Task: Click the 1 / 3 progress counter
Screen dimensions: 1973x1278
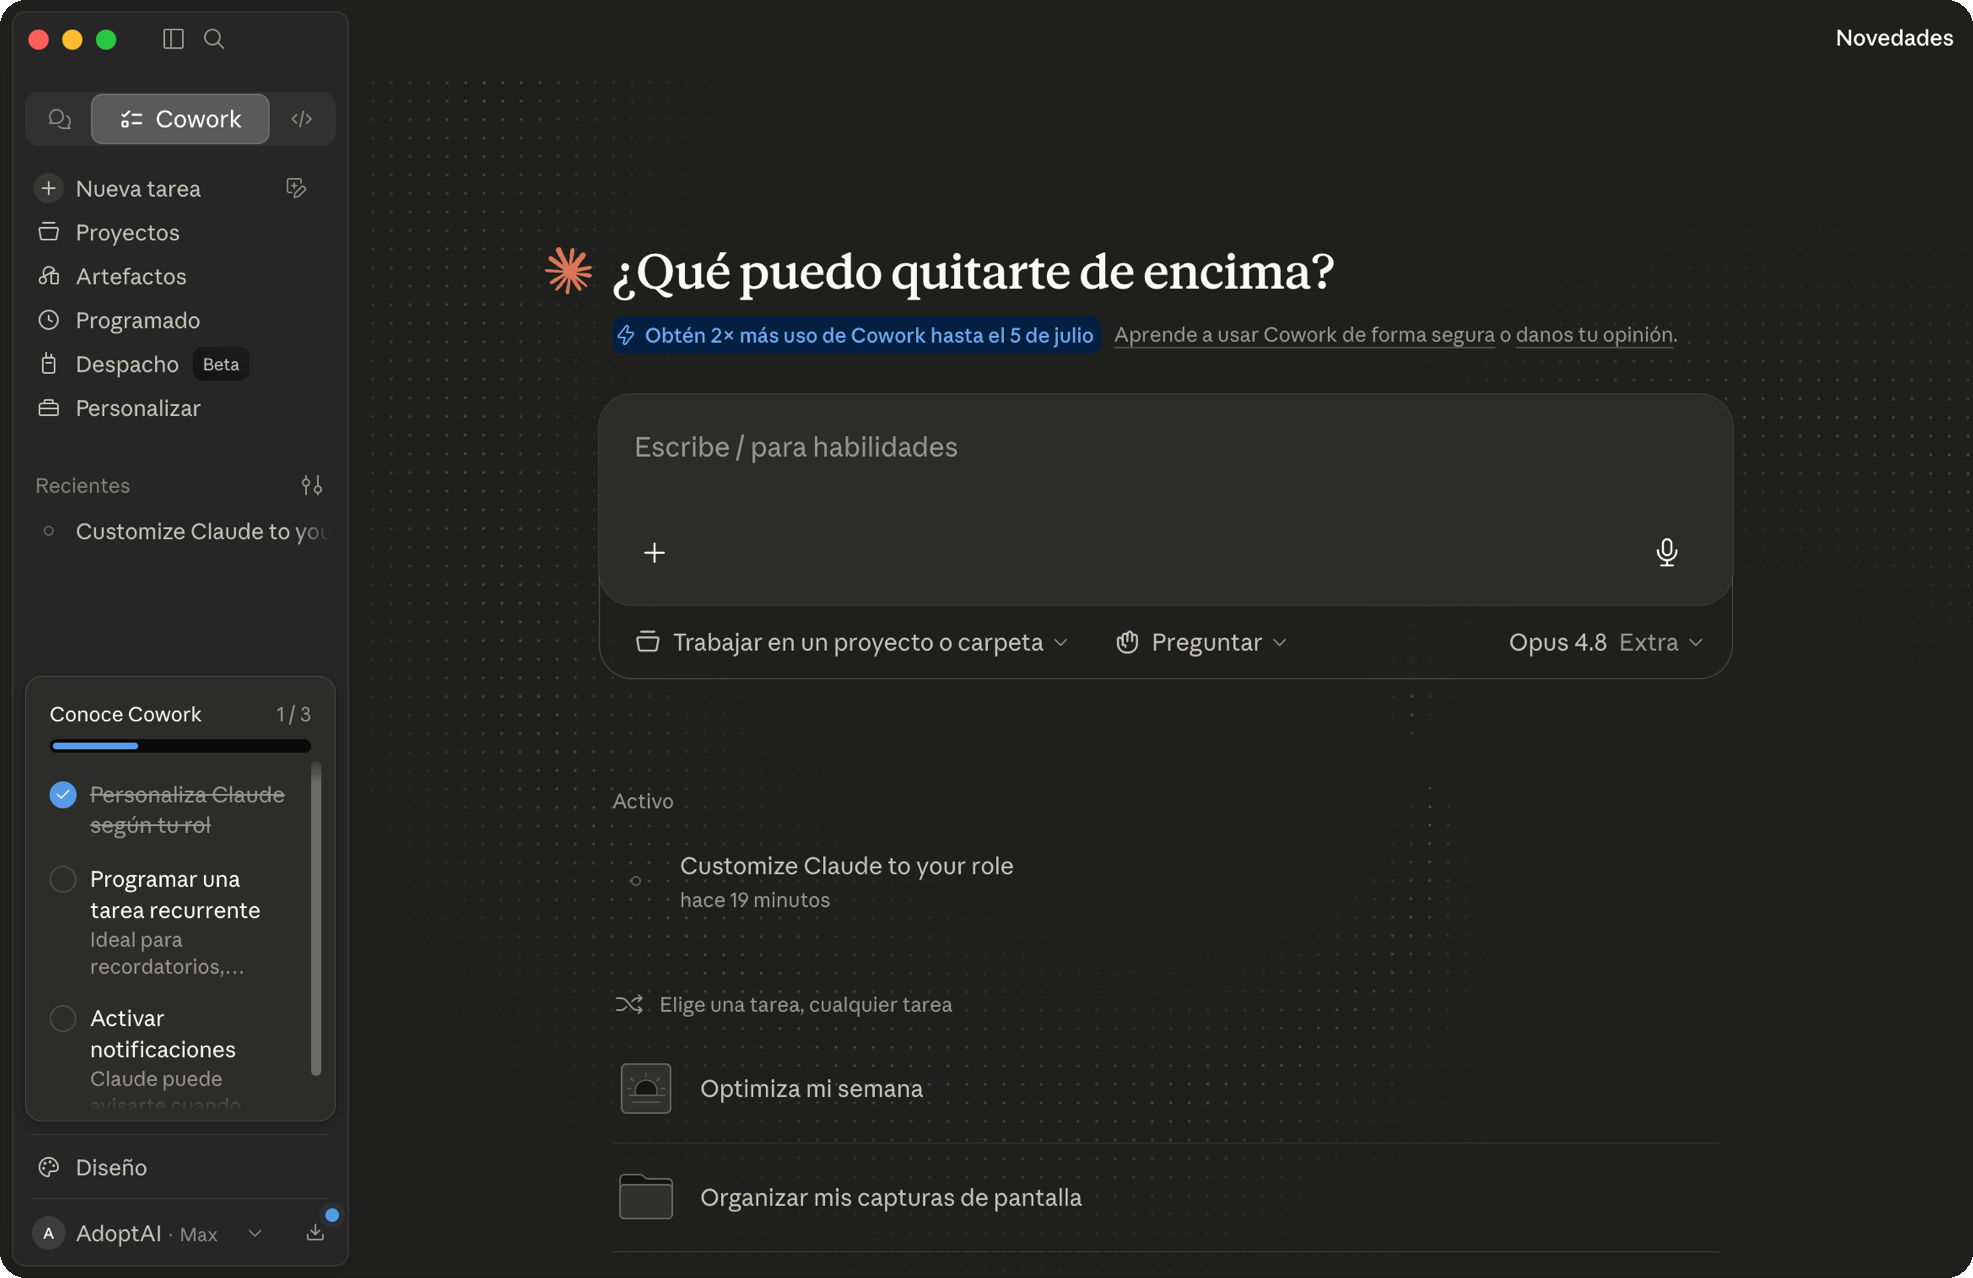Action: pyautogui.click(x=293, y=714)
